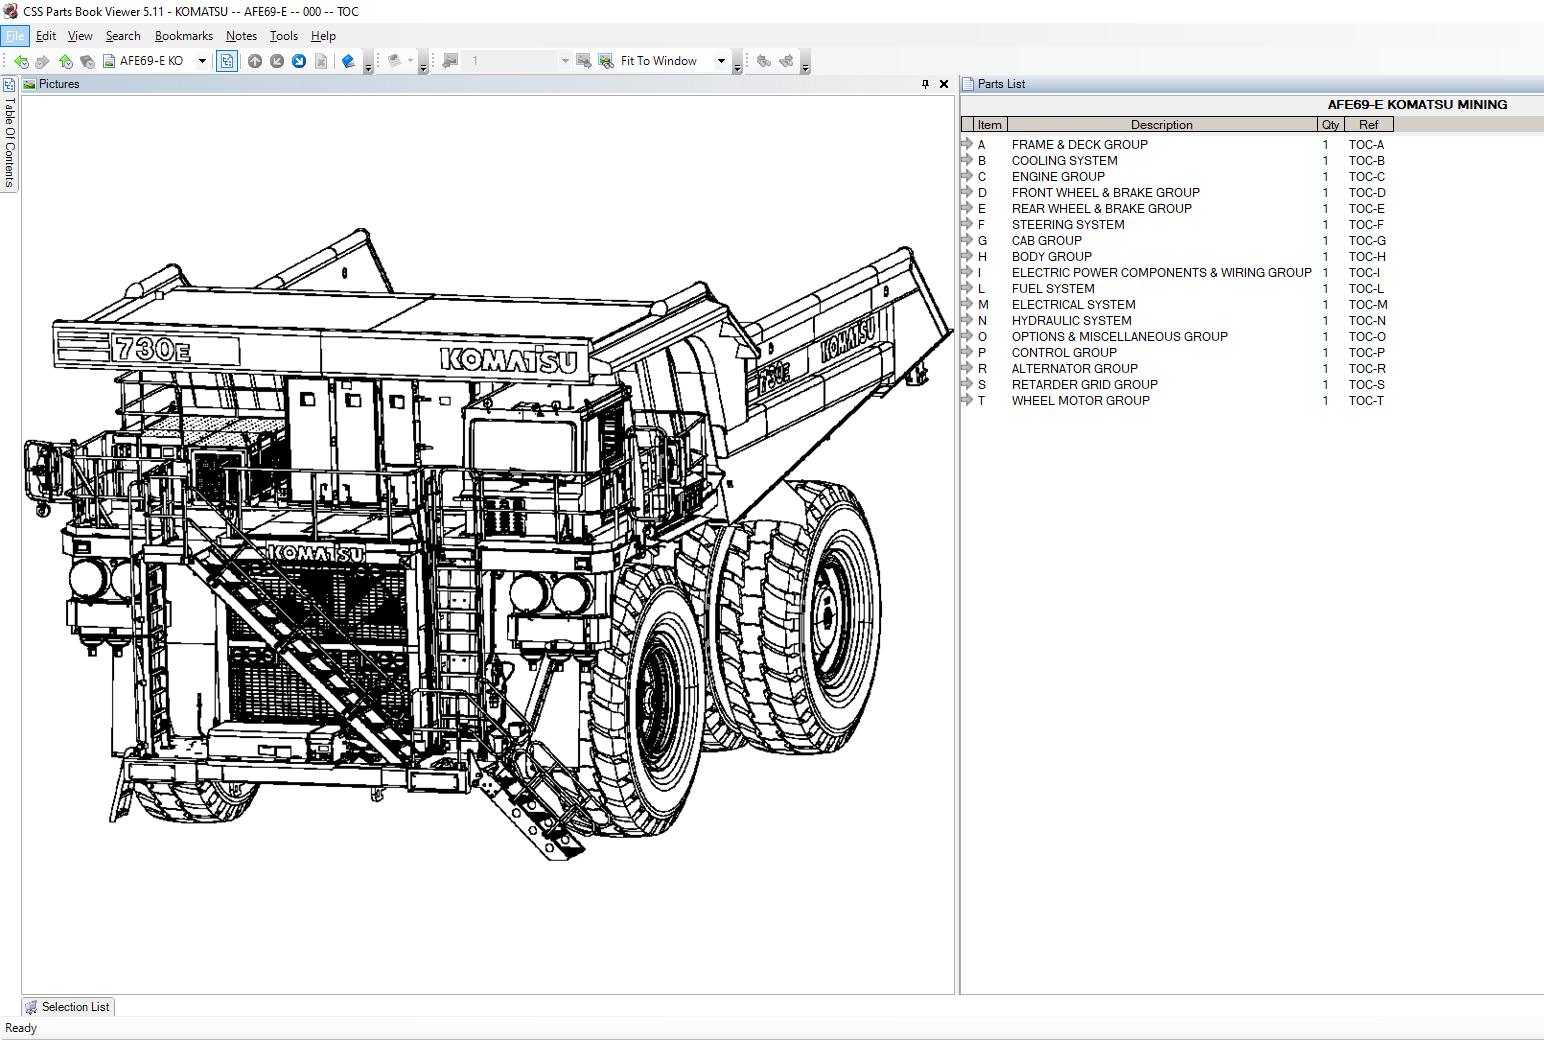
Task: Click the blue book icon
Action: [x=348, y=61]
